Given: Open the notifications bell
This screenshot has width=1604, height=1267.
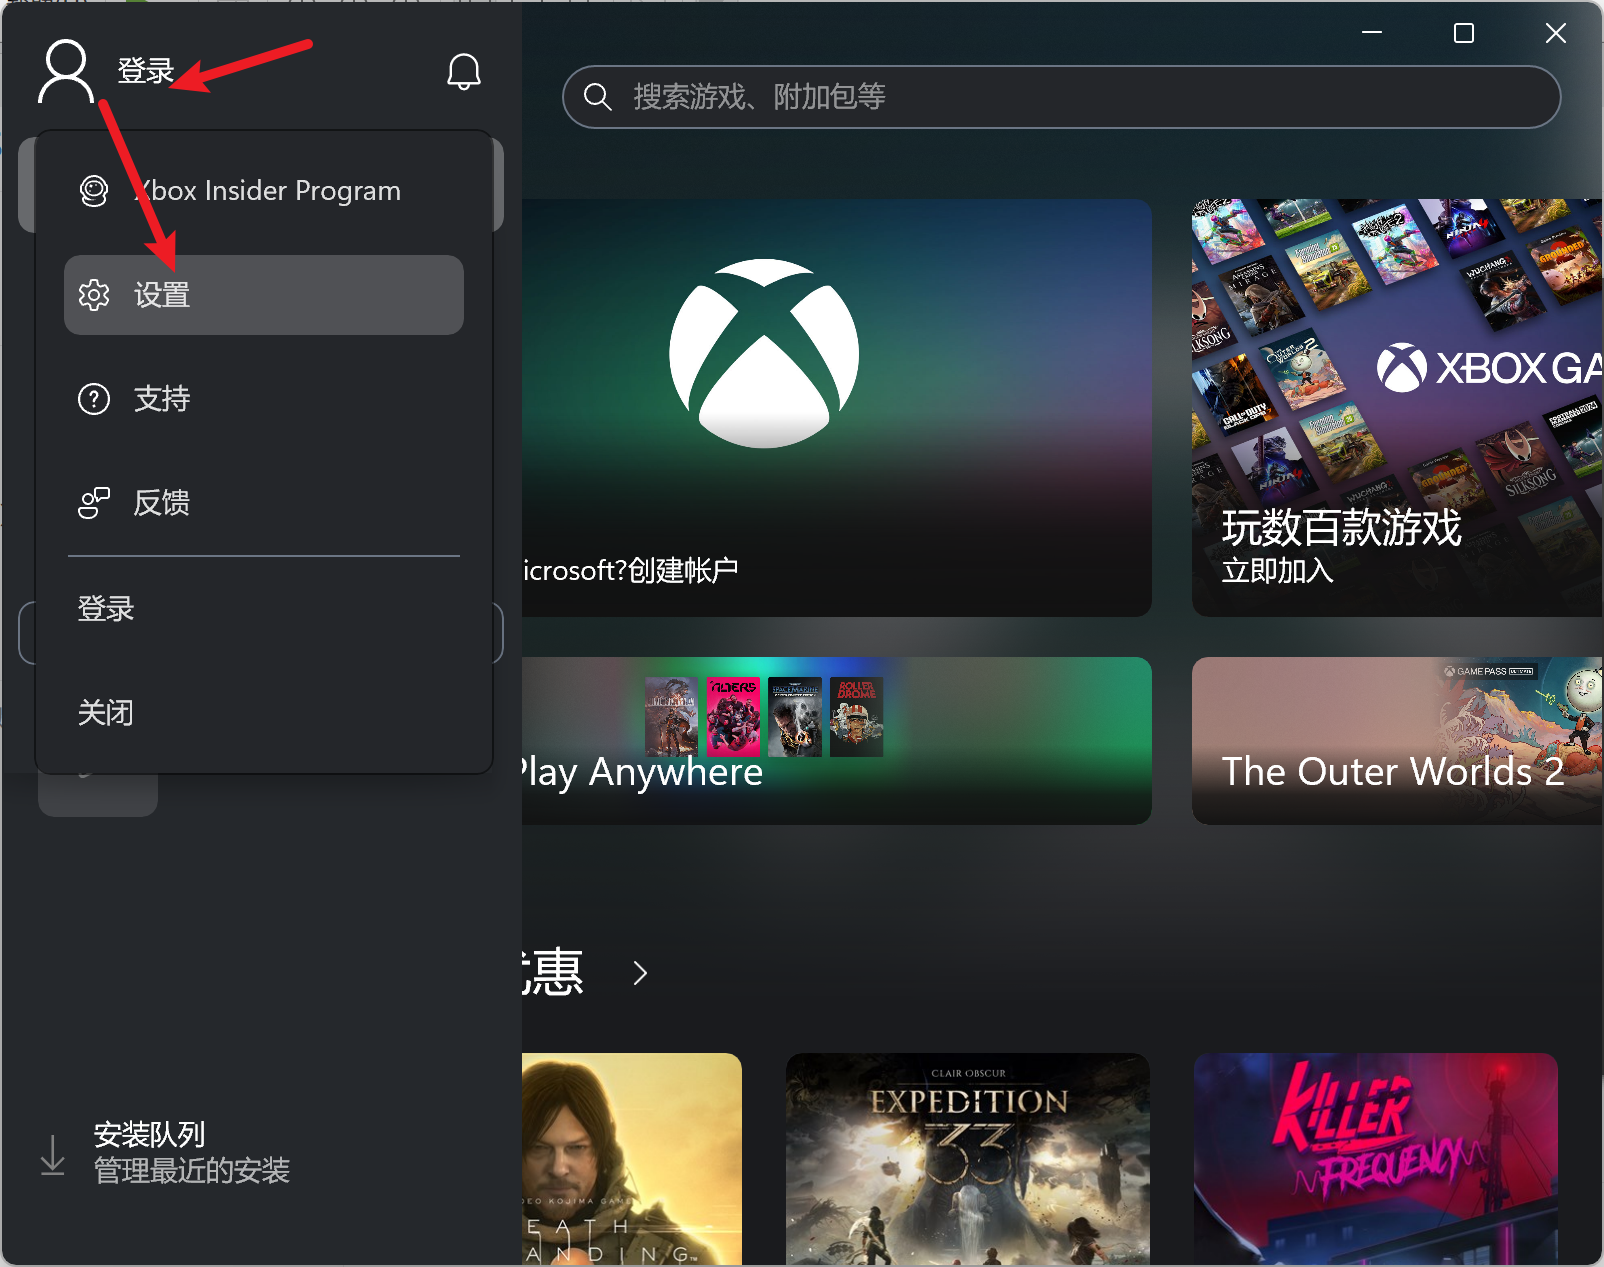Looking at the screenshot, I should [x=463, y=72].
